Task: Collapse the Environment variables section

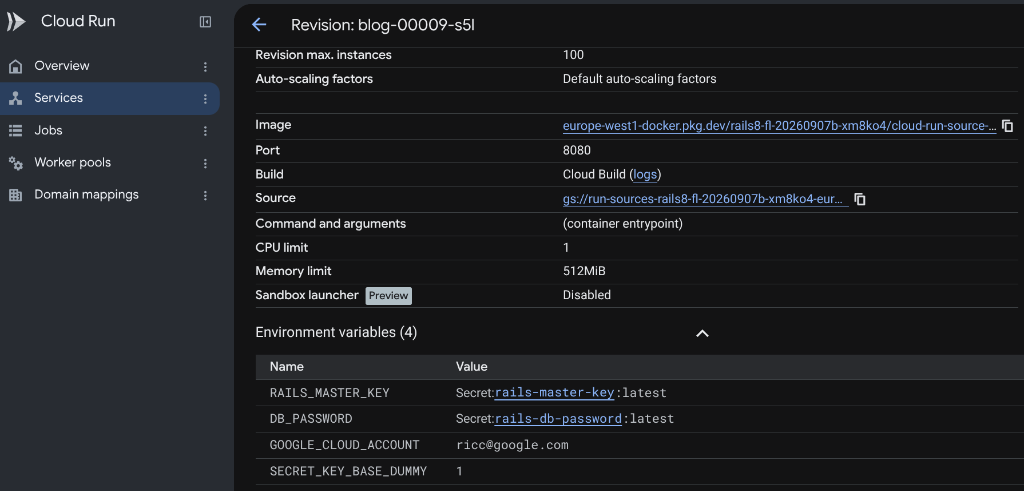Action: coord(702,333)
